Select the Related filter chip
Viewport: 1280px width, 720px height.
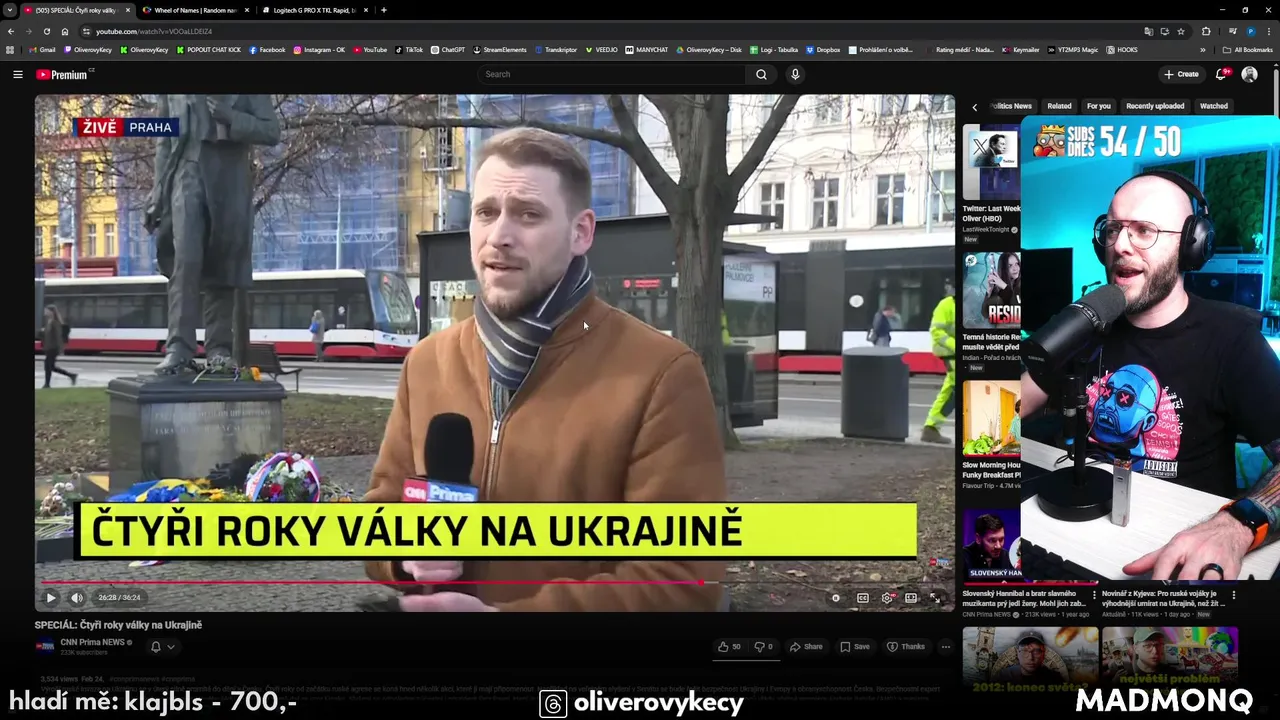pyautogui.click(x=1059, y=106)
